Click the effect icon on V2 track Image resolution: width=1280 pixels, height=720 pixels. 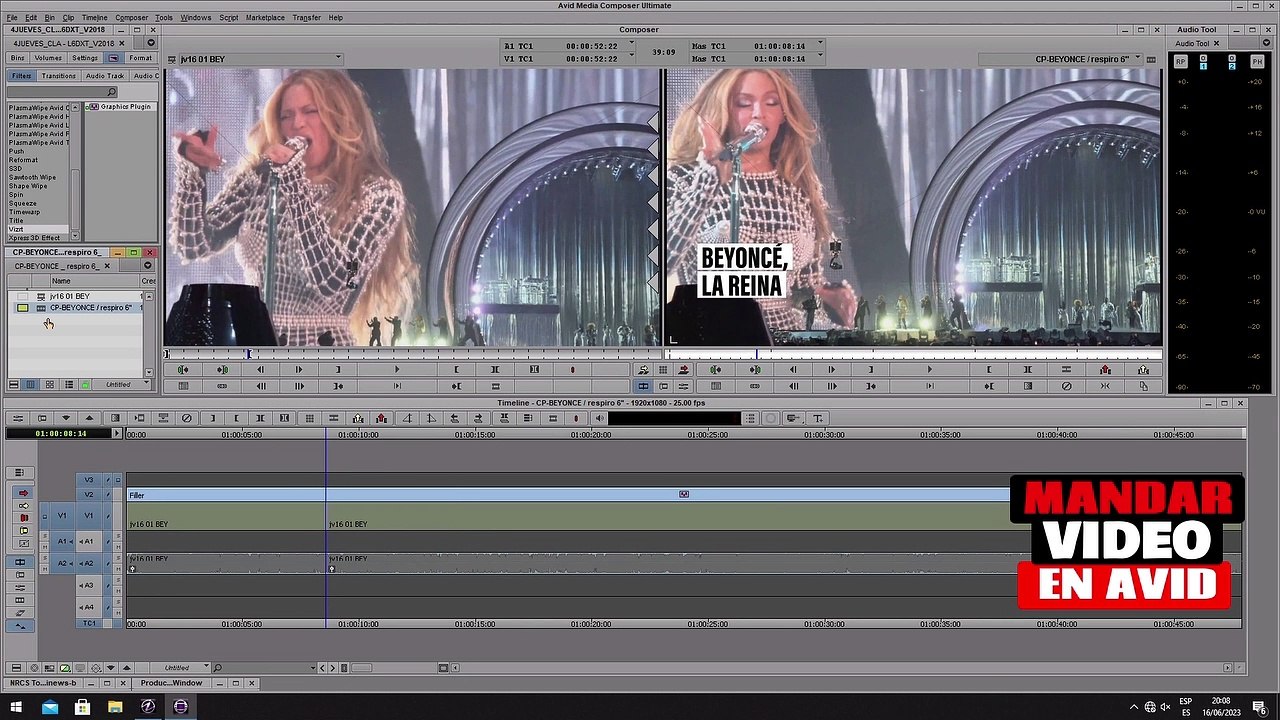(x=684, y=494)
